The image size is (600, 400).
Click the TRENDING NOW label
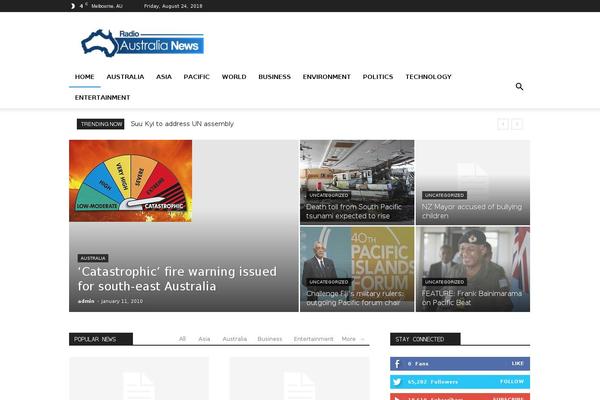point(101,124)
